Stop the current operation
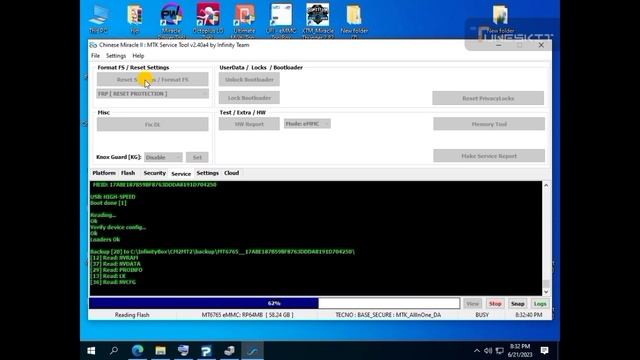 [495, 304]
